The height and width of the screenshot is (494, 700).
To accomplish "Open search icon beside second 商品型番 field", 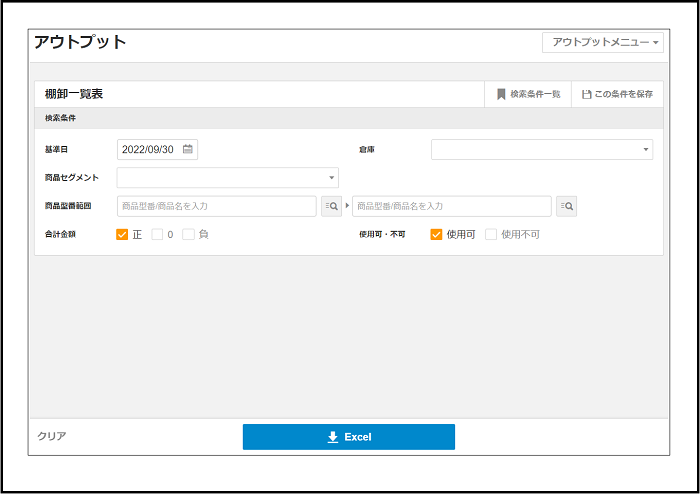I will click(x=567, y=206).
